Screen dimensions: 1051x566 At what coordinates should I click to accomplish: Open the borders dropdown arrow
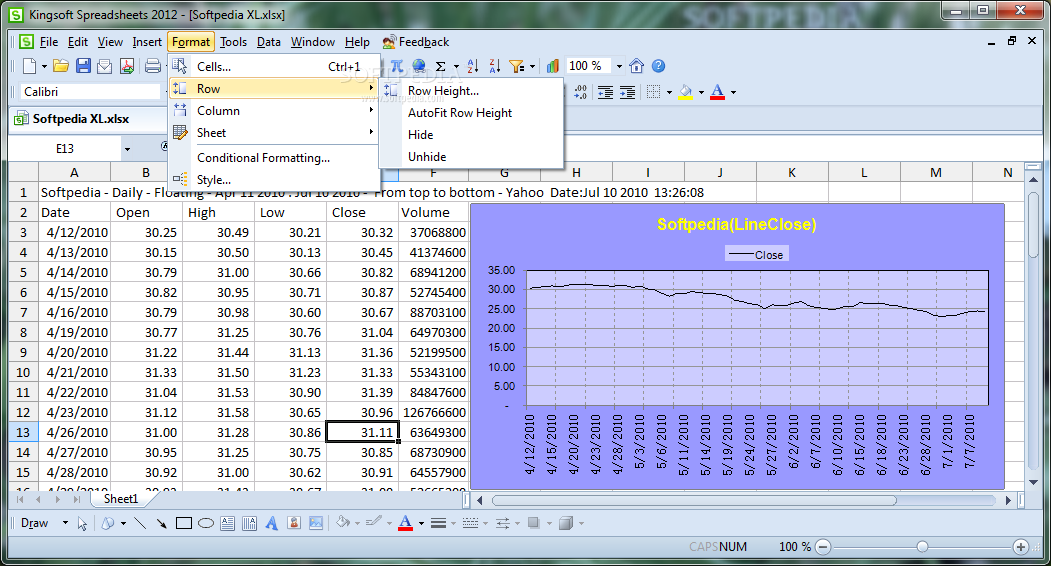click(x=669, y=92)
